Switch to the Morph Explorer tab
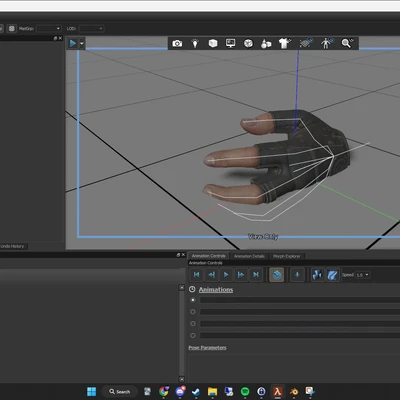 [x=287, y=256]
